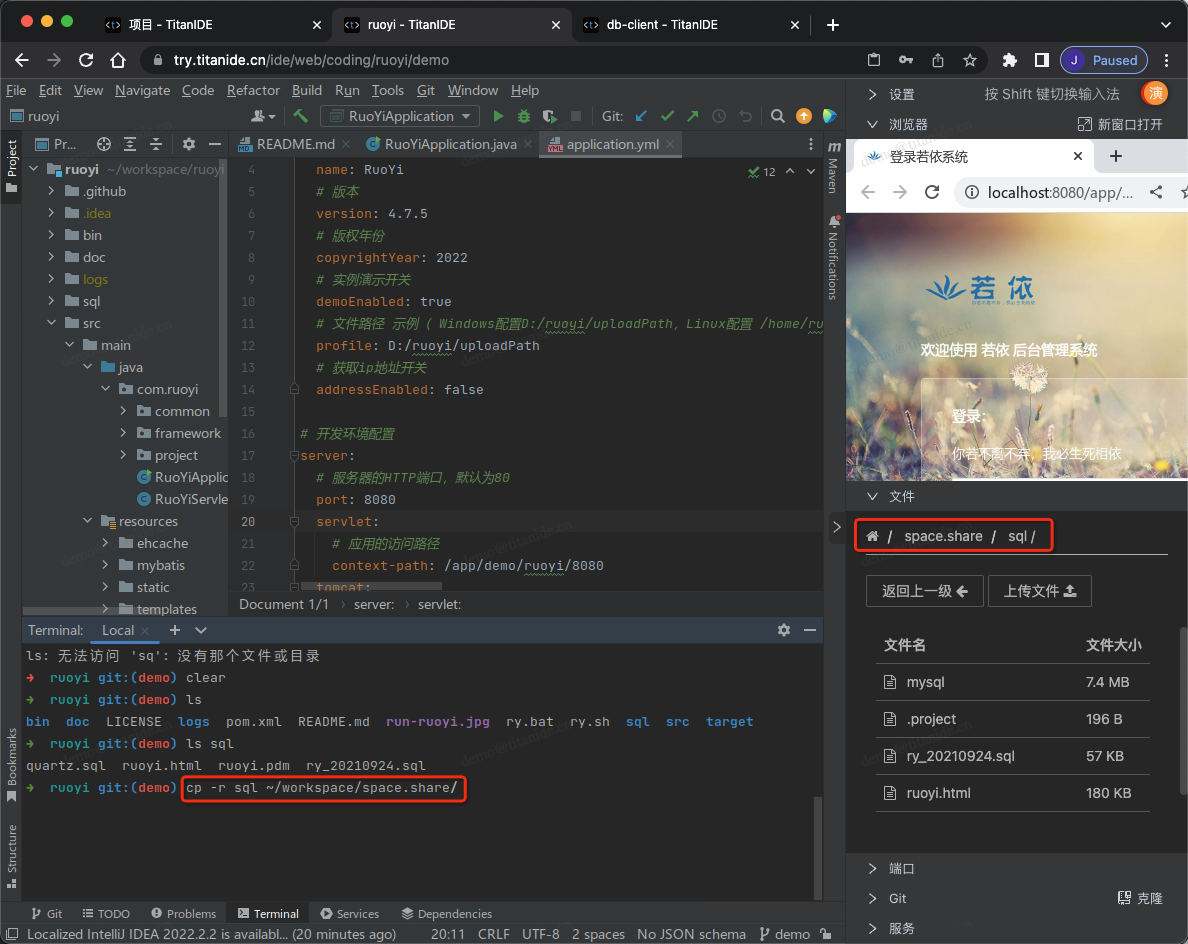Click the home icon in file breadcrumb
This screenshot has height=944, width=1188.
click(x=872, y=537)
